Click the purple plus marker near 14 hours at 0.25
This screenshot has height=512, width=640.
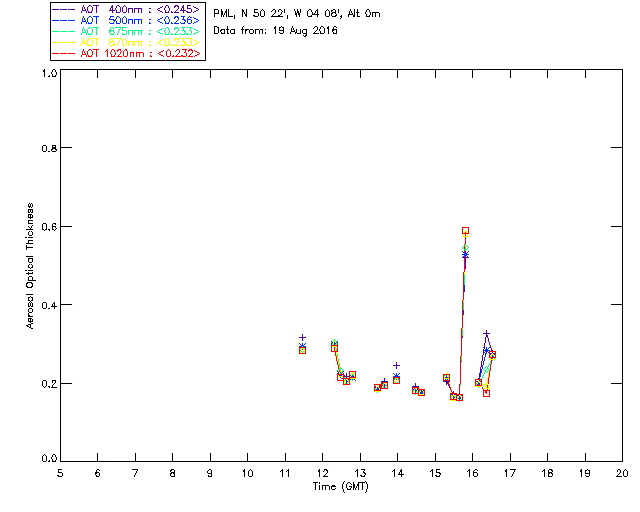396,365
